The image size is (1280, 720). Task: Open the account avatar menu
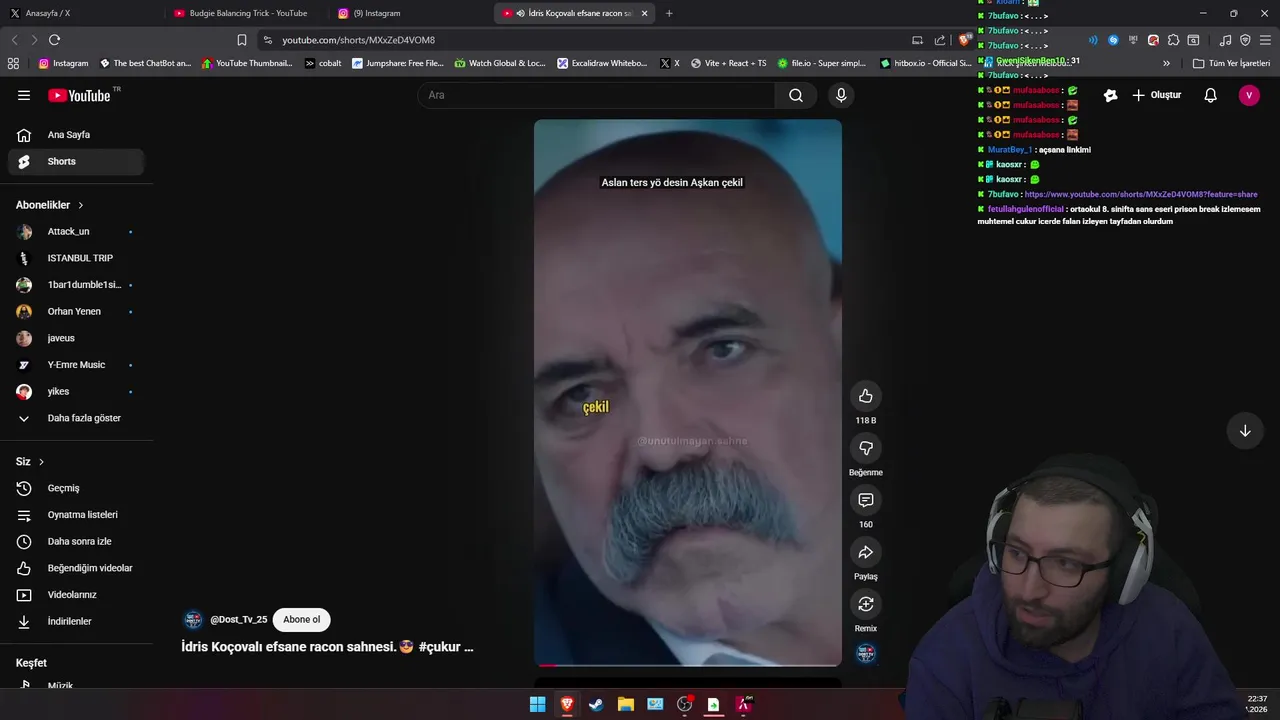click(x=1248, y=95)
